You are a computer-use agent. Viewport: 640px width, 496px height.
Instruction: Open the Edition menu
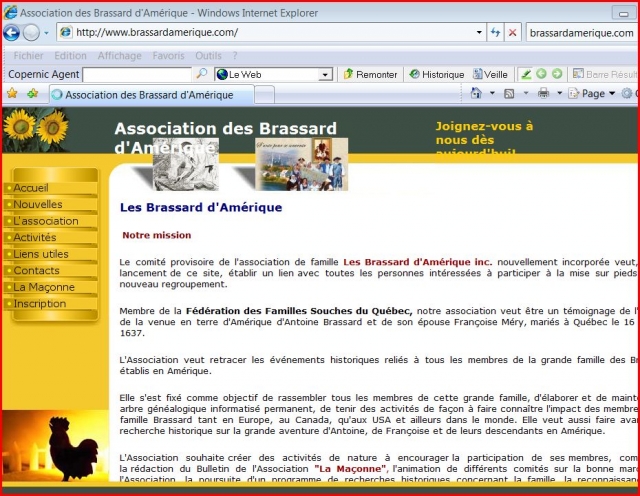coord(70,56)
